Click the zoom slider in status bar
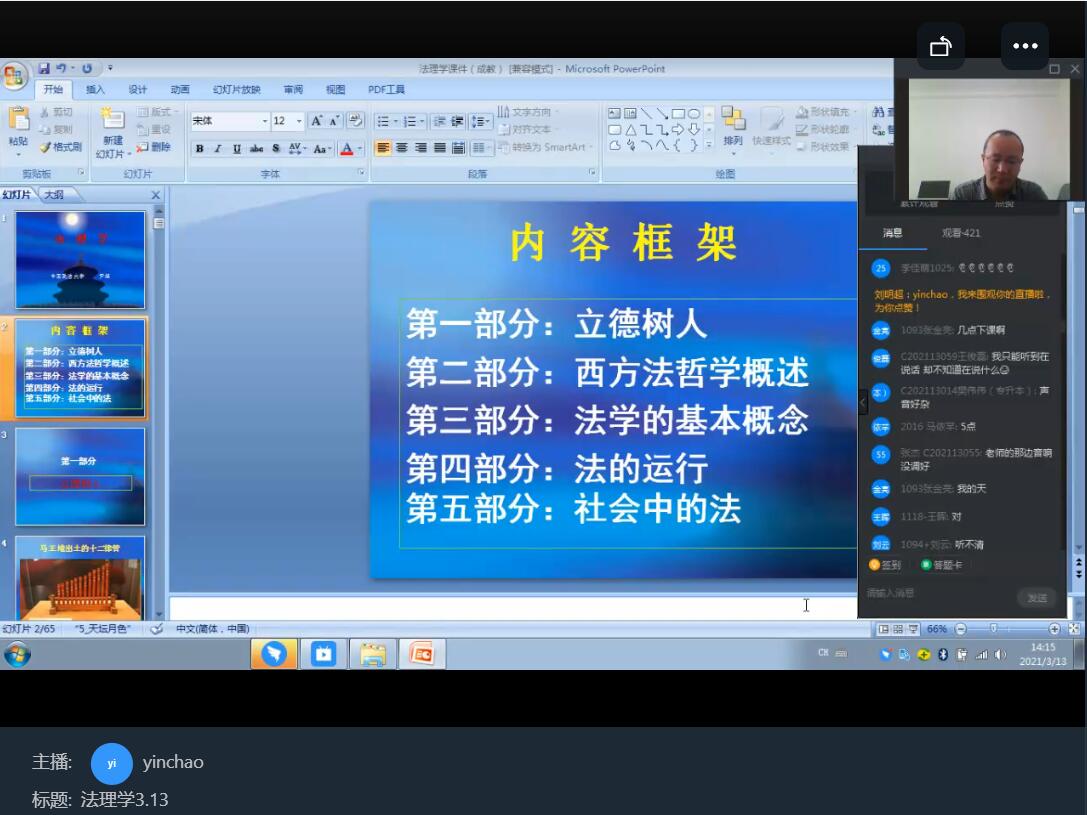 pos(994,629)
